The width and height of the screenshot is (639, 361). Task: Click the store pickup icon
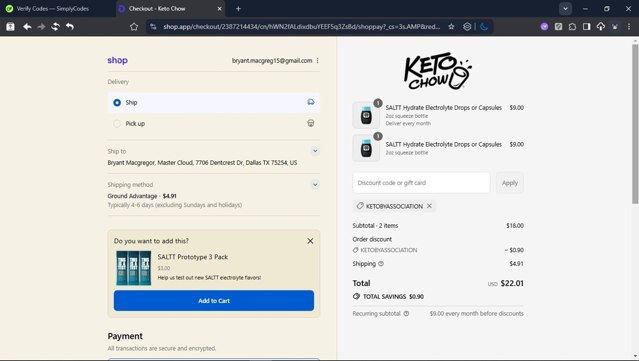click(311, 123)
